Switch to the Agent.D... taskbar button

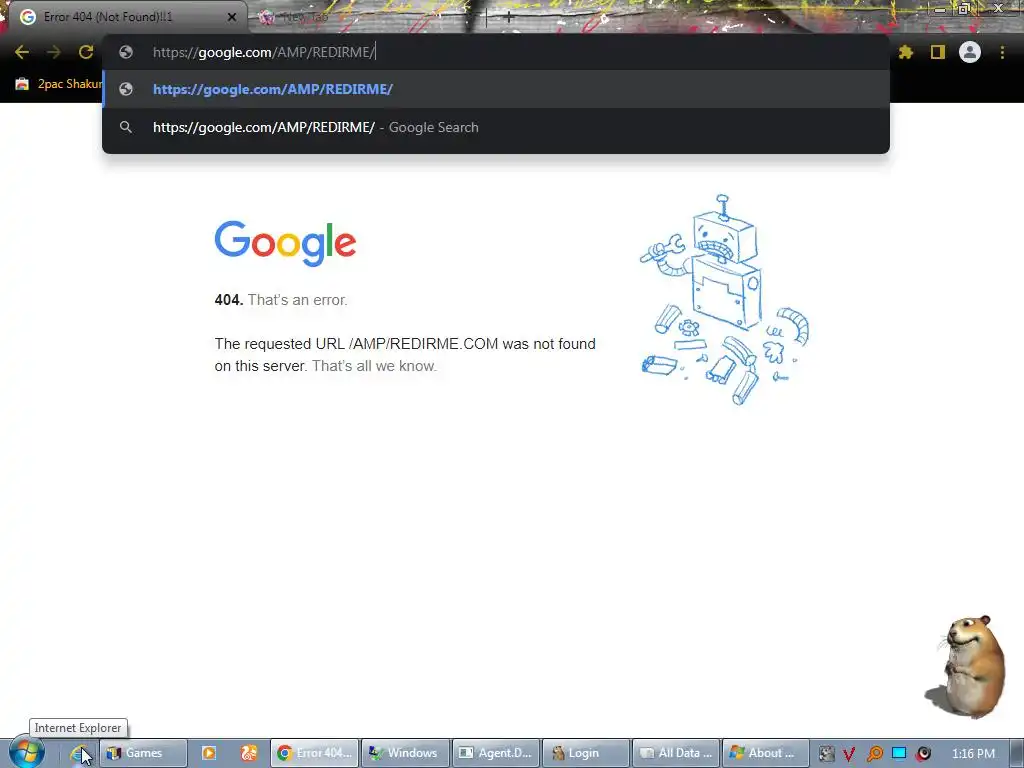[x=496, y=753]
